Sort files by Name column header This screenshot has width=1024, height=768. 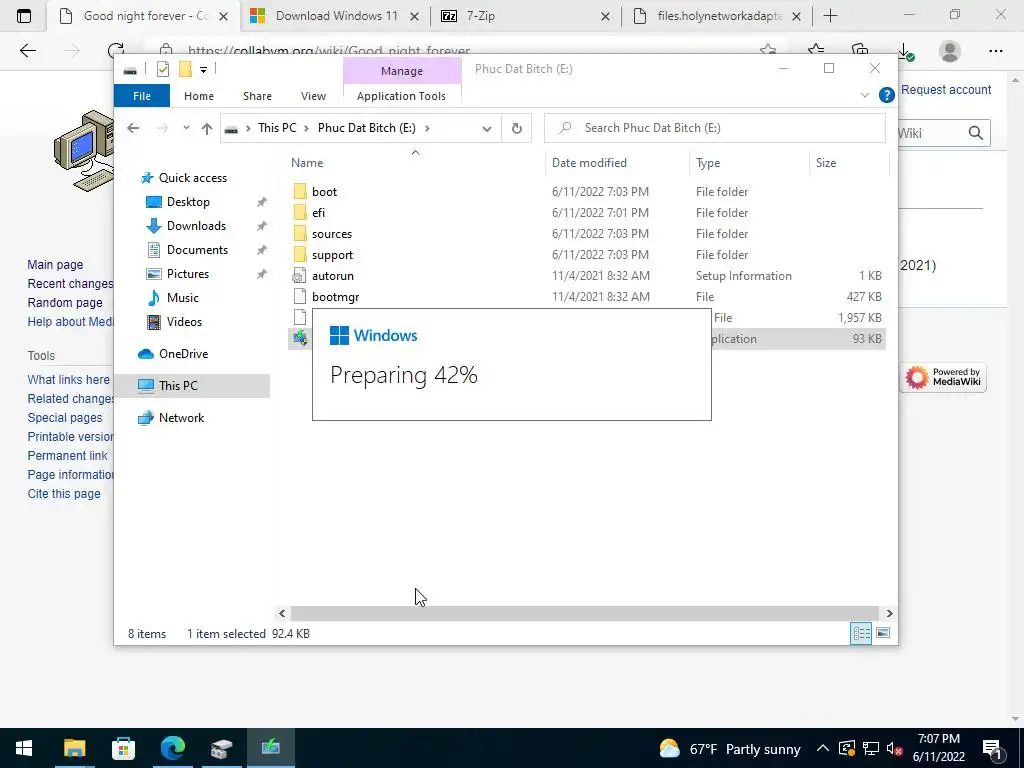point(307,163)
